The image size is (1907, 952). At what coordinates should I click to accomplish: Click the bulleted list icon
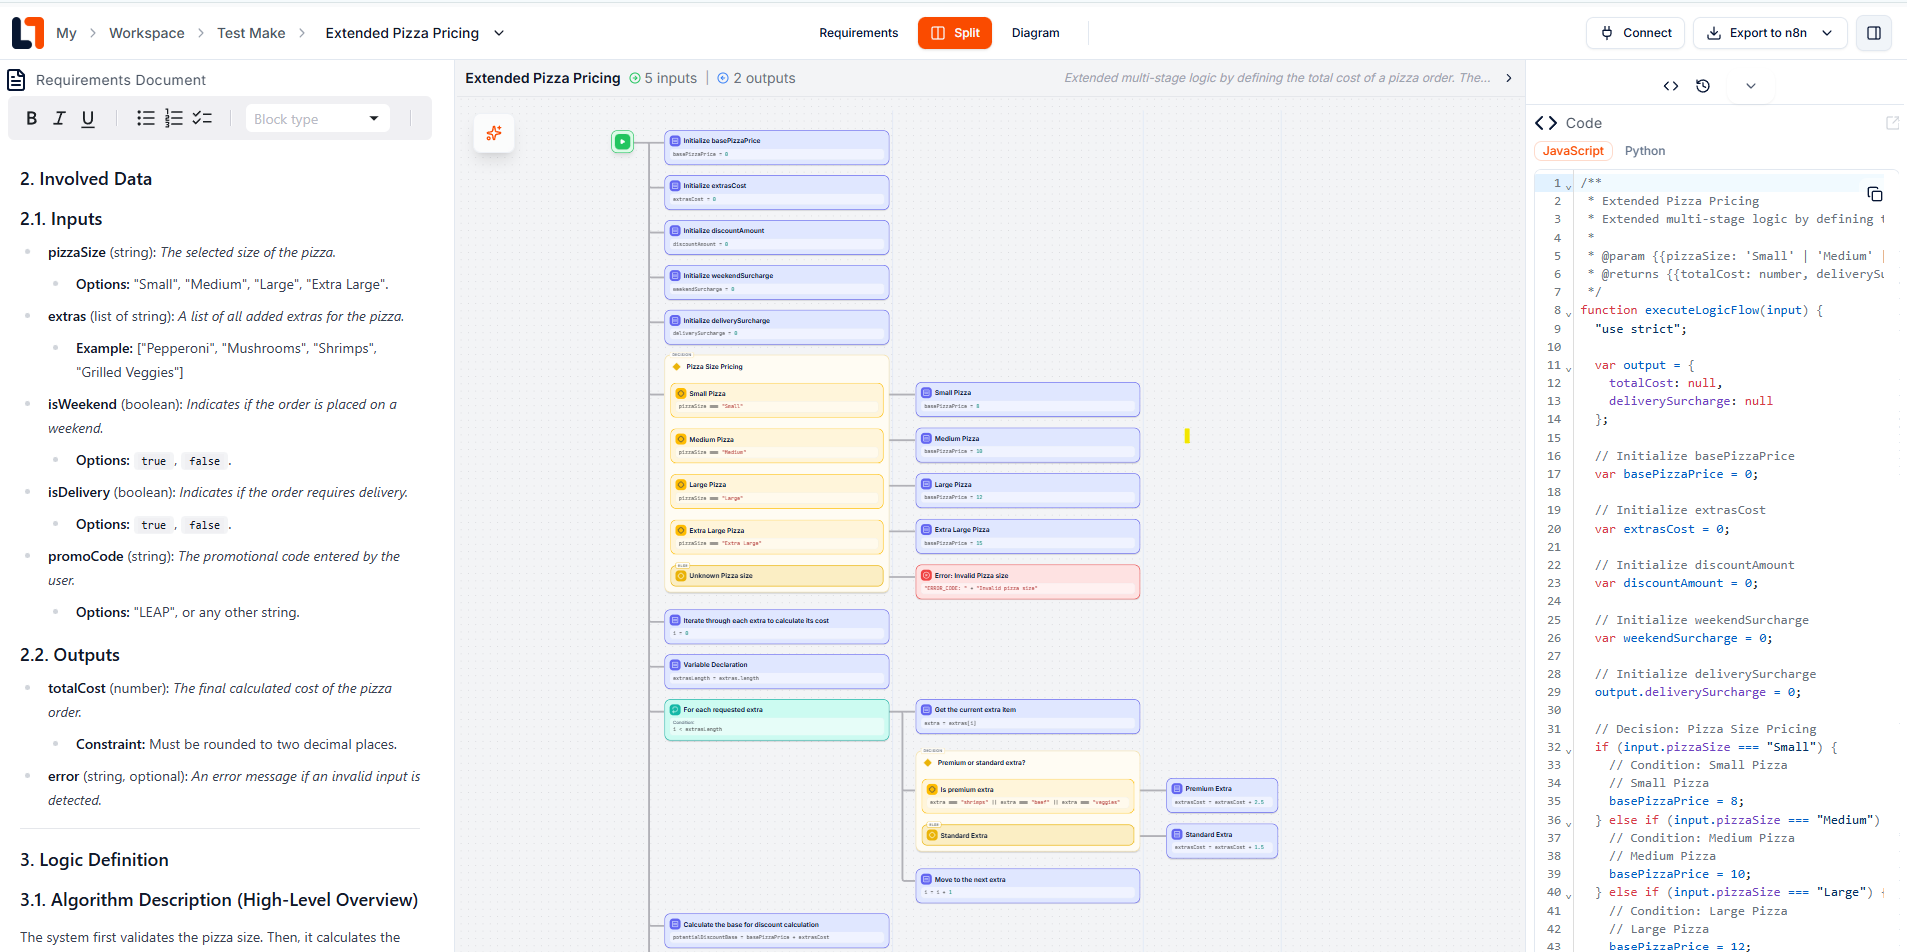click(146, 118)
